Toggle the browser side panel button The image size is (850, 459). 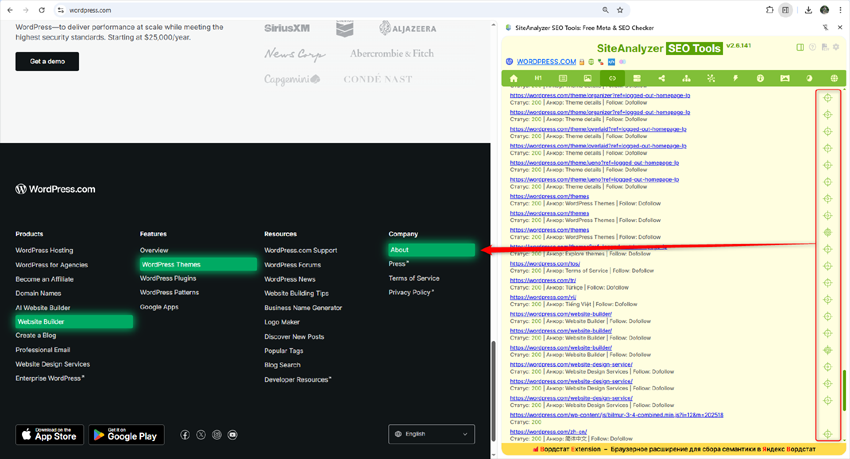coord(785,10)
